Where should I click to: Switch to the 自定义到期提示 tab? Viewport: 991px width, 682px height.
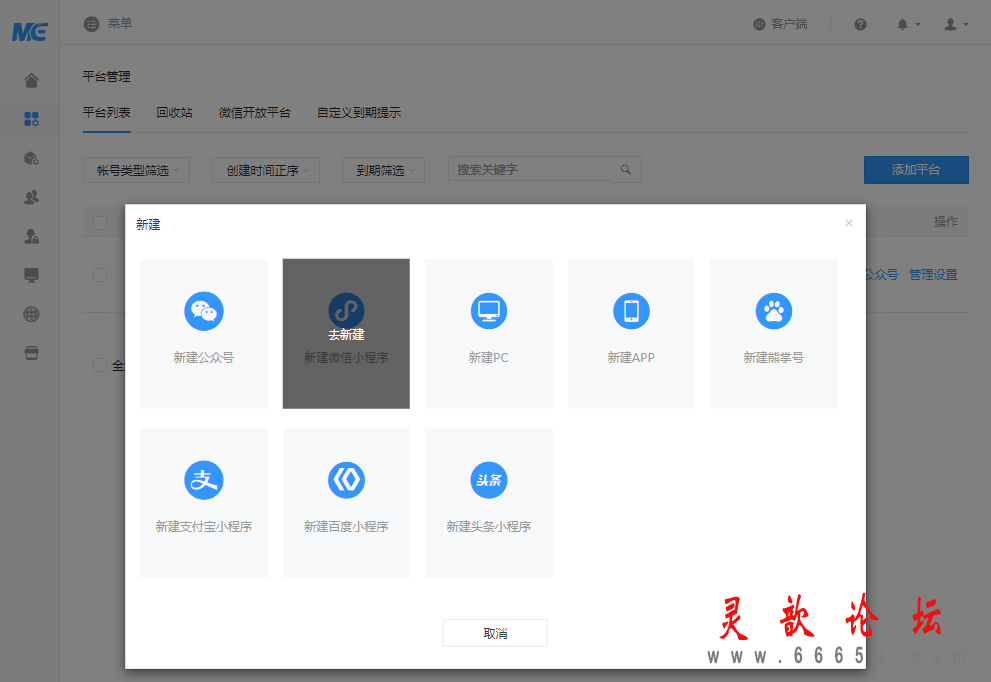pos(359,113)
